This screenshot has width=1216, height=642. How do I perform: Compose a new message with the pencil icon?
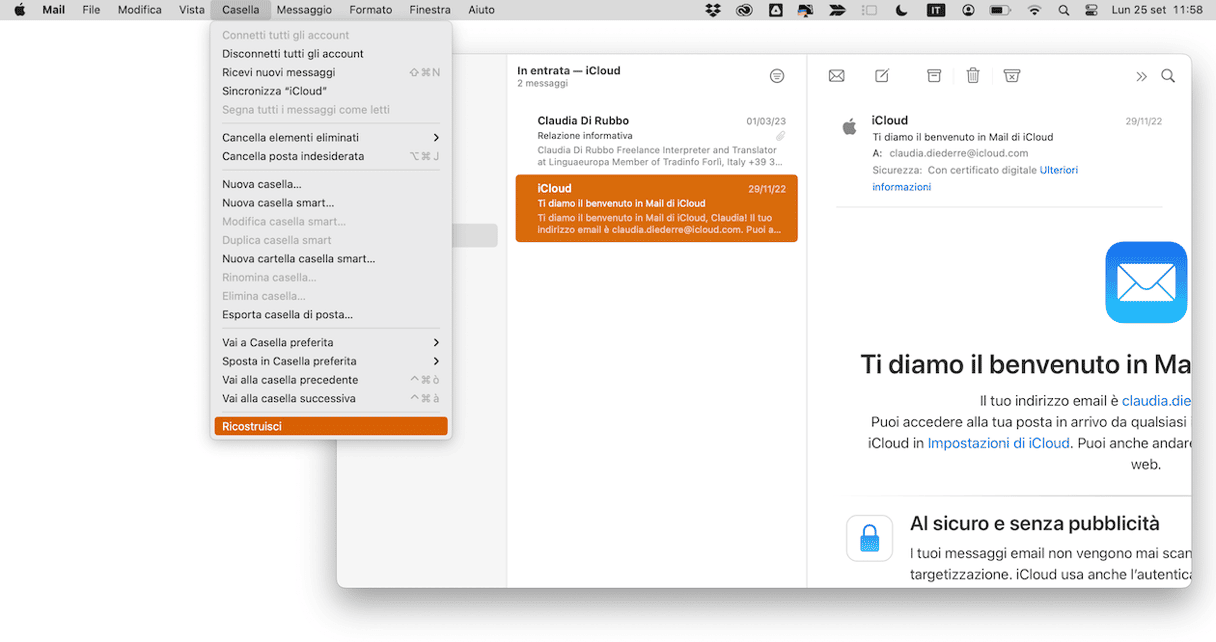[882, 76]
